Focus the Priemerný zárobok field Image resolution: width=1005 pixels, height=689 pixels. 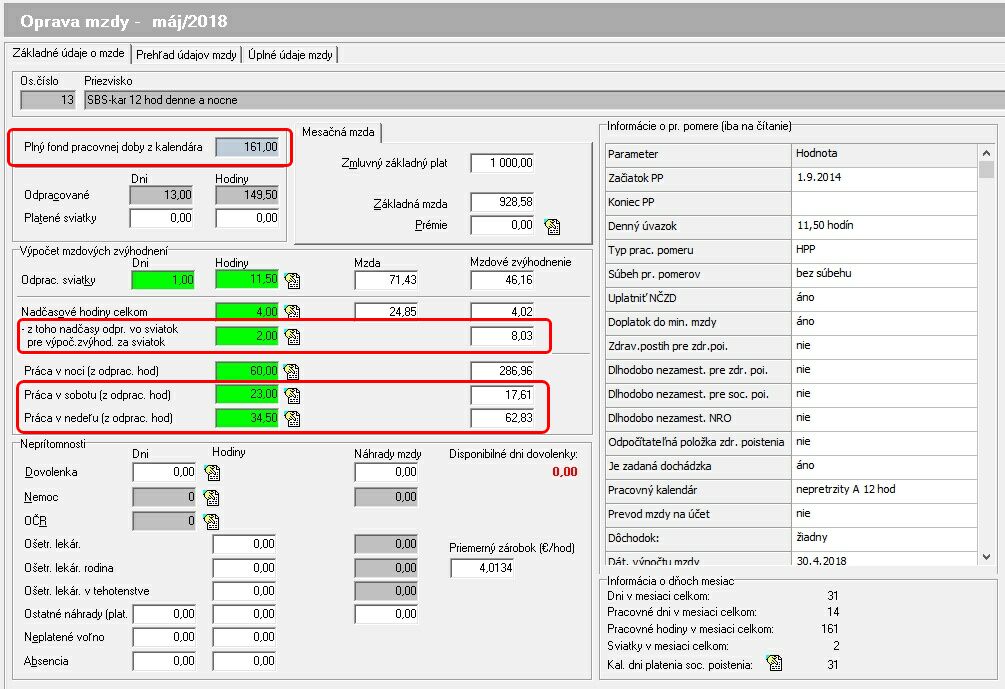pos(482,568)
